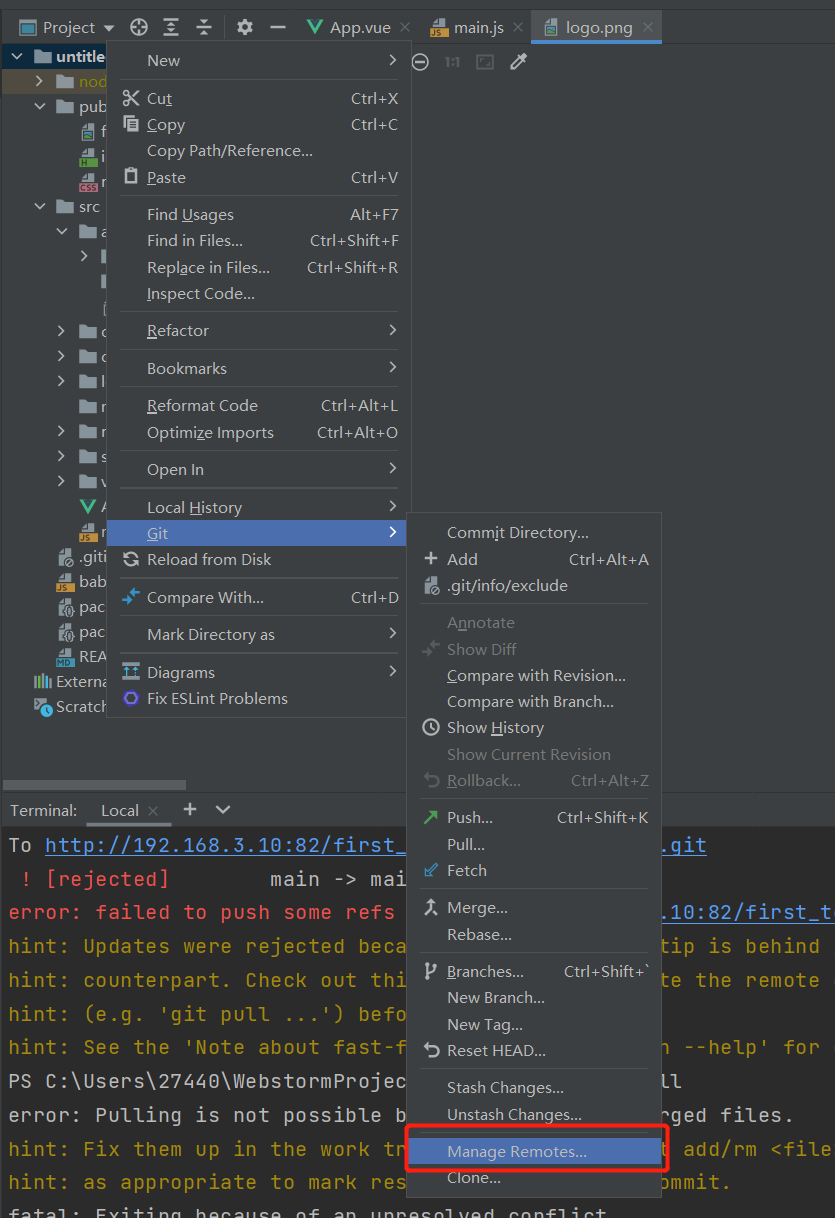Click the locate/select opened file icon
835x1218 pixels.
[x=139, y=27]
